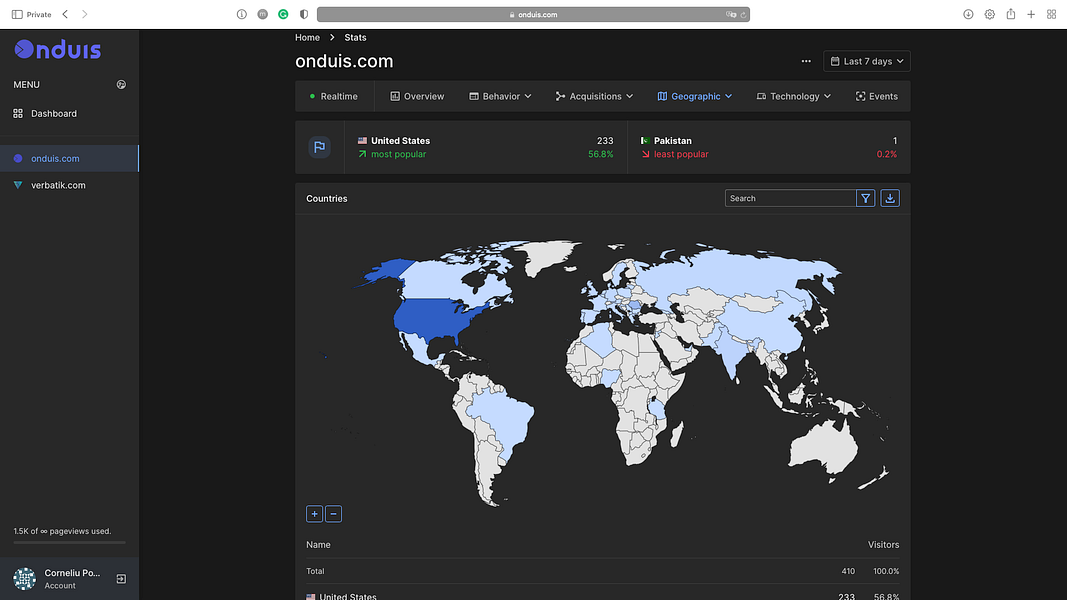The image size is (1067, 600).
Task: Open the more options ellipsis near onduis.com heading
Action: [x=806, y=61]
